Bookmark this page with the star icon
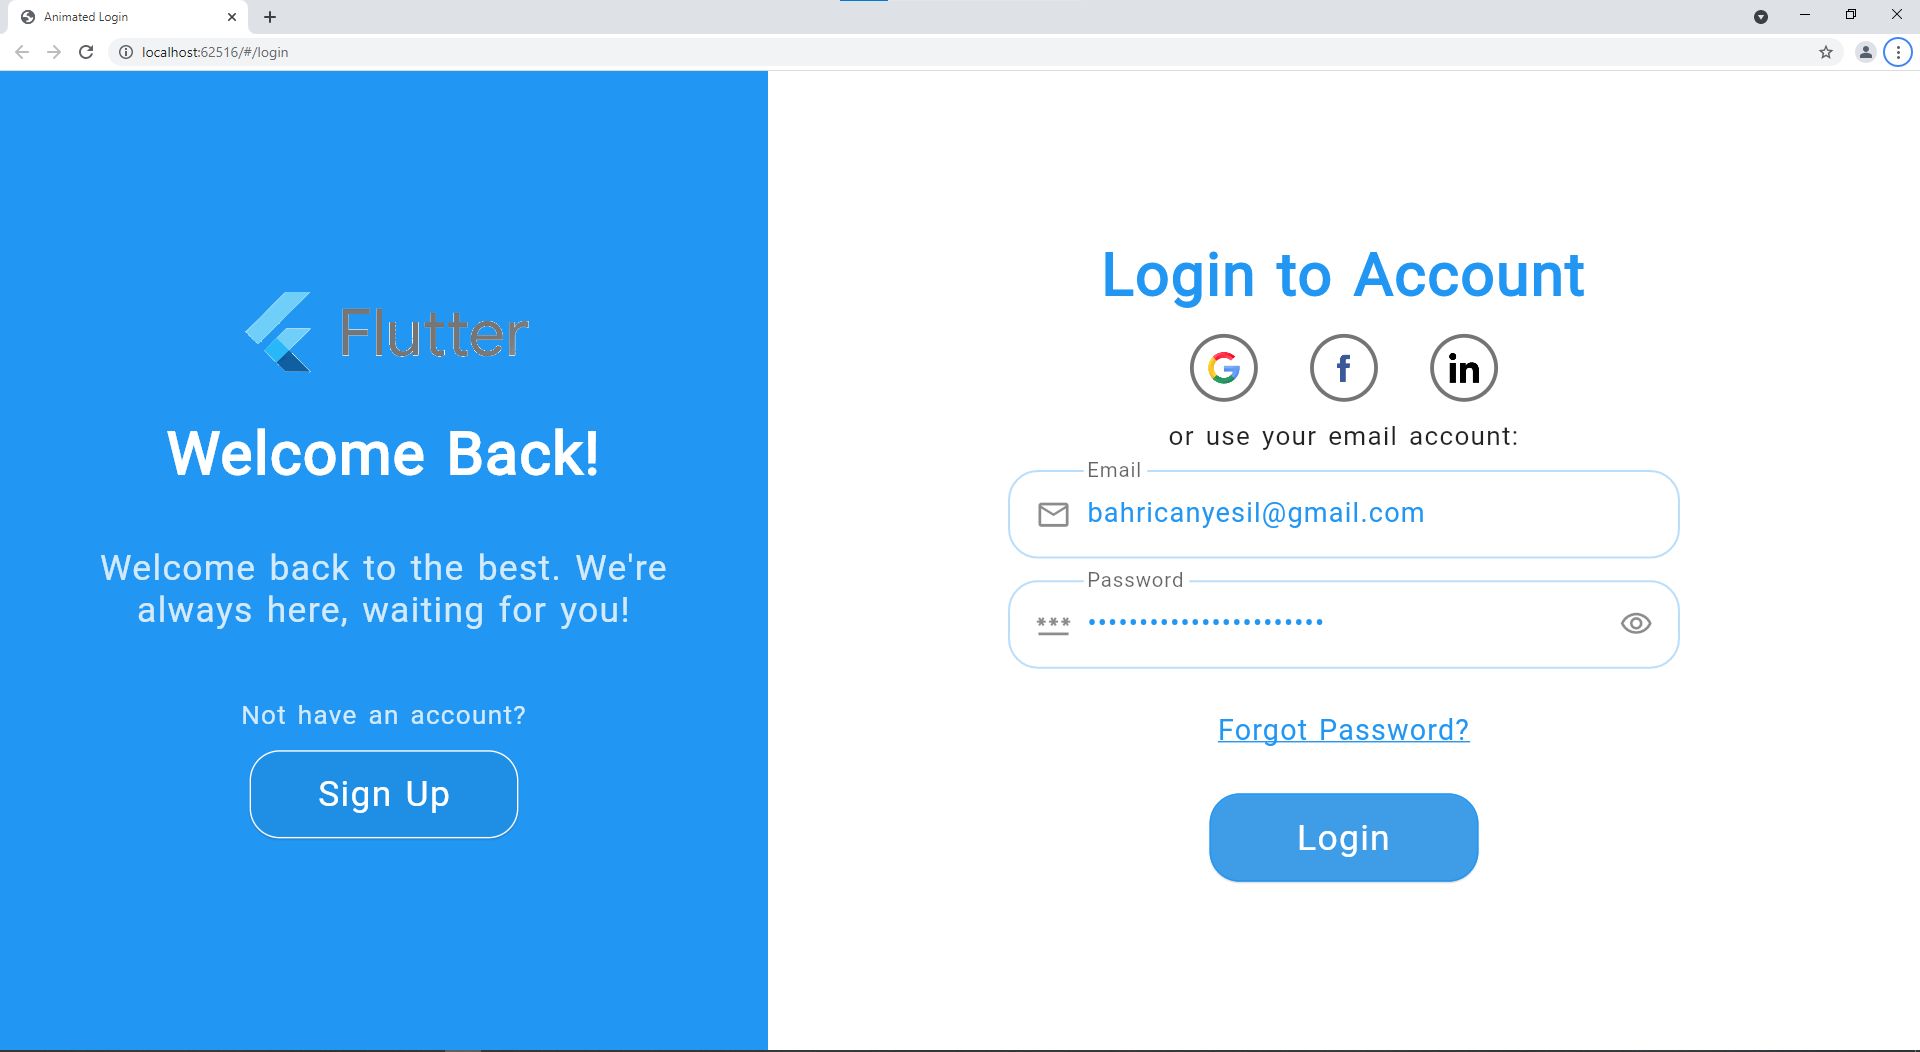Viewport: 1920px width, 1052px height. (x=1826, y=52)
